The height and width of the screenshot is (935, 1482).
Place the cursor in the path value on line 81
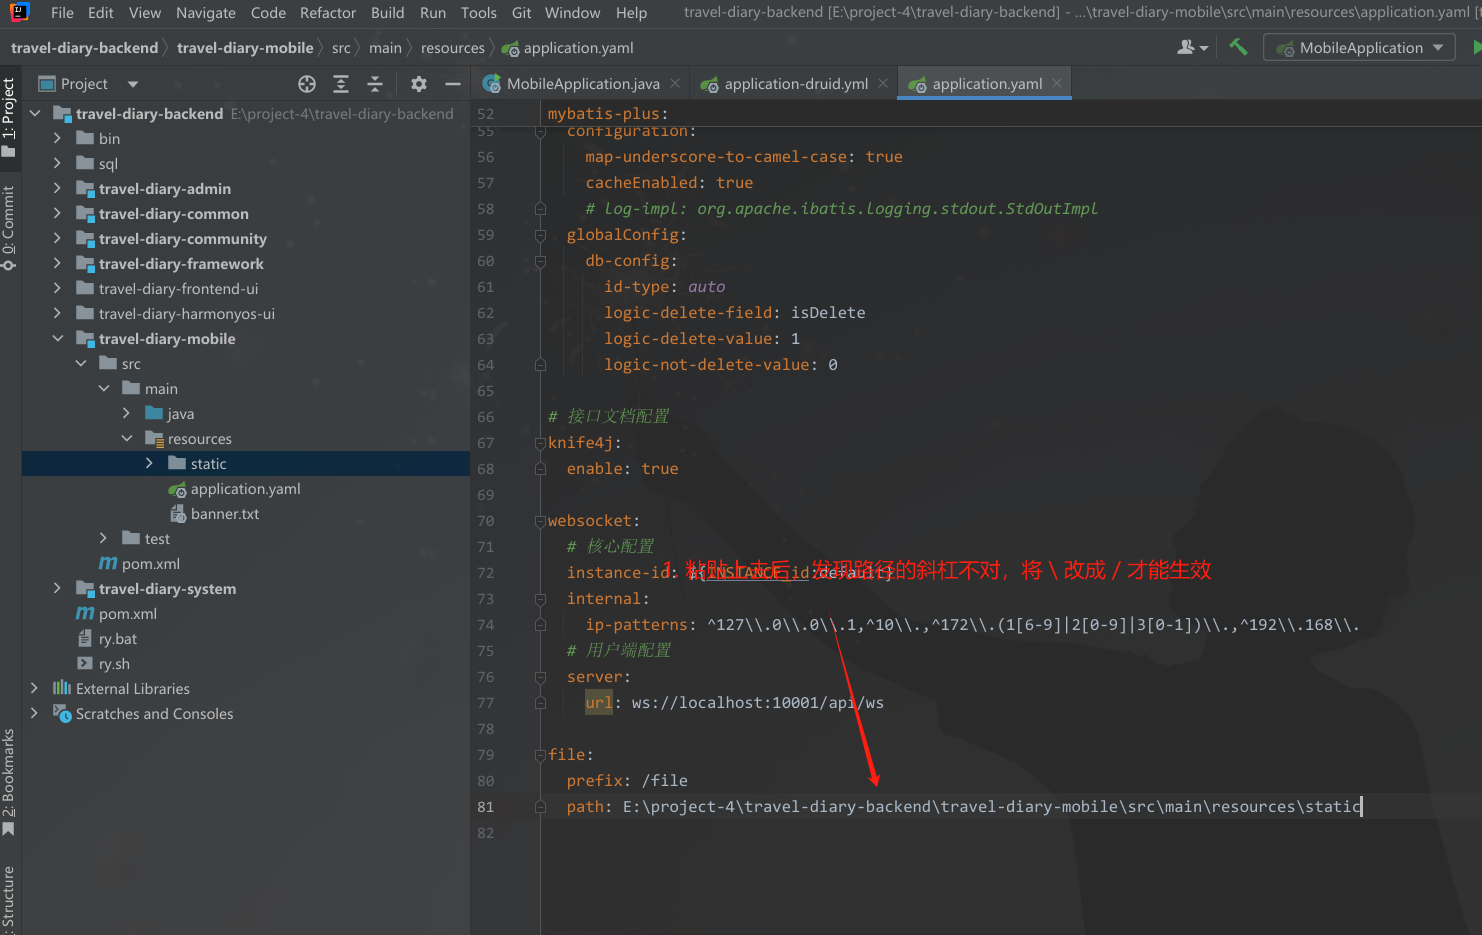pyautogui.click(x=992, y=807)
